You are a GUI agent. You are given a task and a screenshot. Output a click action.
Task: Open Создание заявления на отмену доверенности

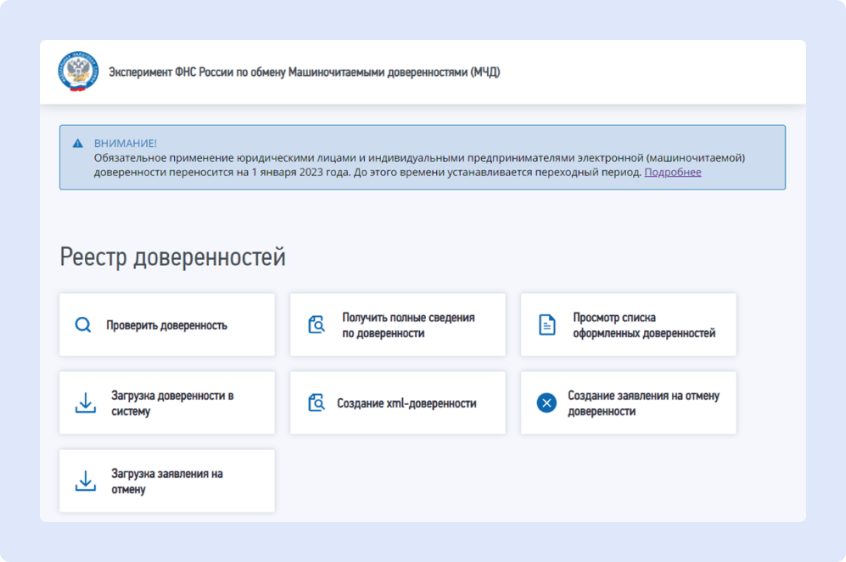643,403
